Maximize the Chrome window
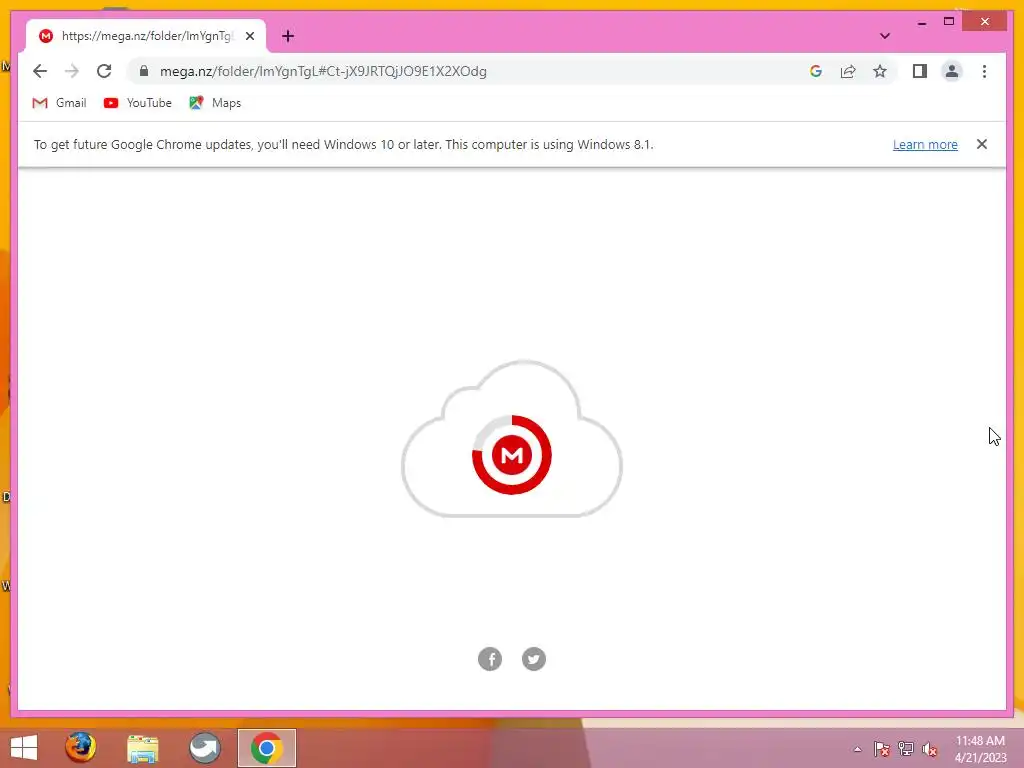The width and height of the screenshot is (1024, 768). (x=949, y=22)
